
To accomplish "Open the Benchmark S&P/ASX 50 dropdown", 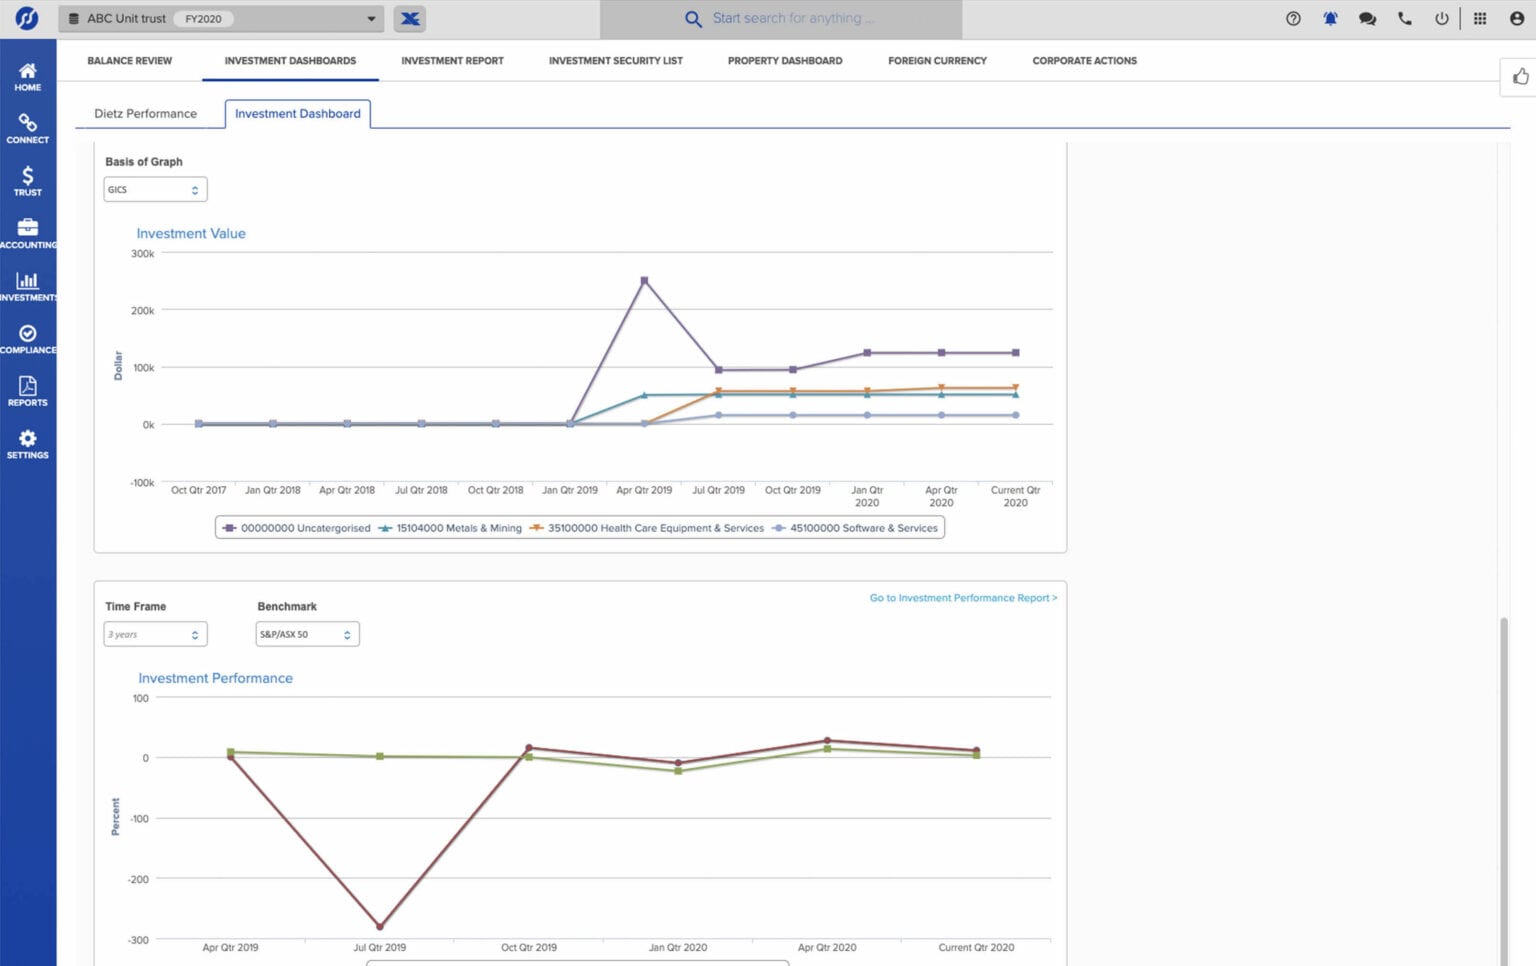I will tap(306, 634).
